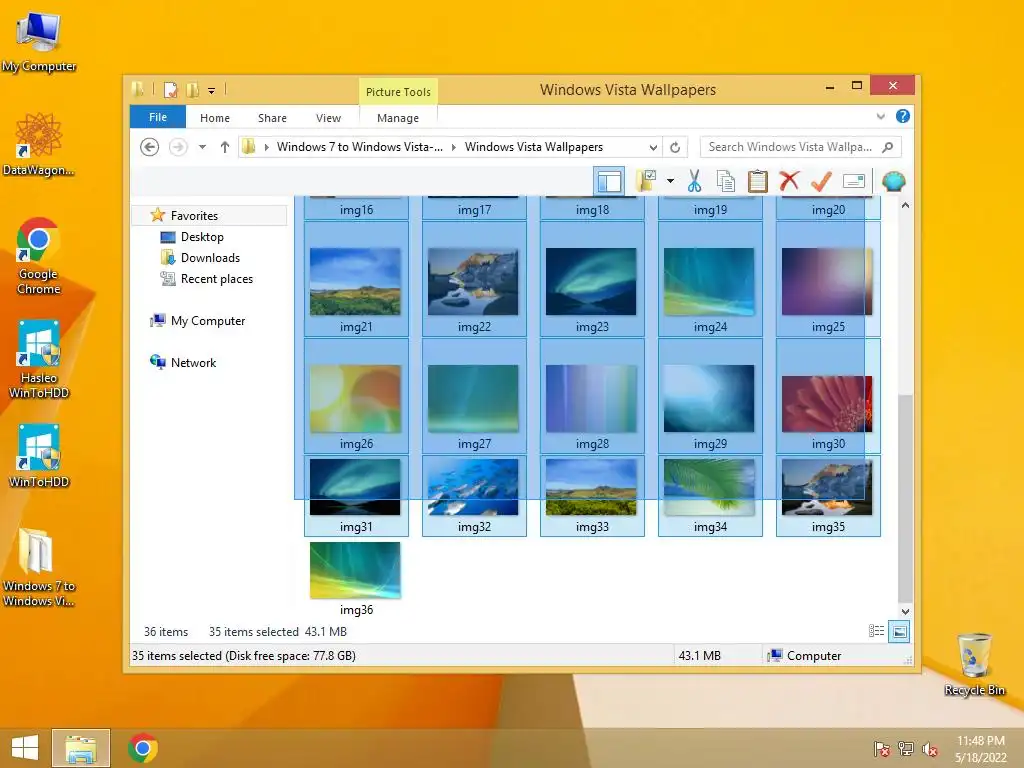Open the DataWagon desktop shortcut
This screenshot has height=768, width=1024.
39,145
